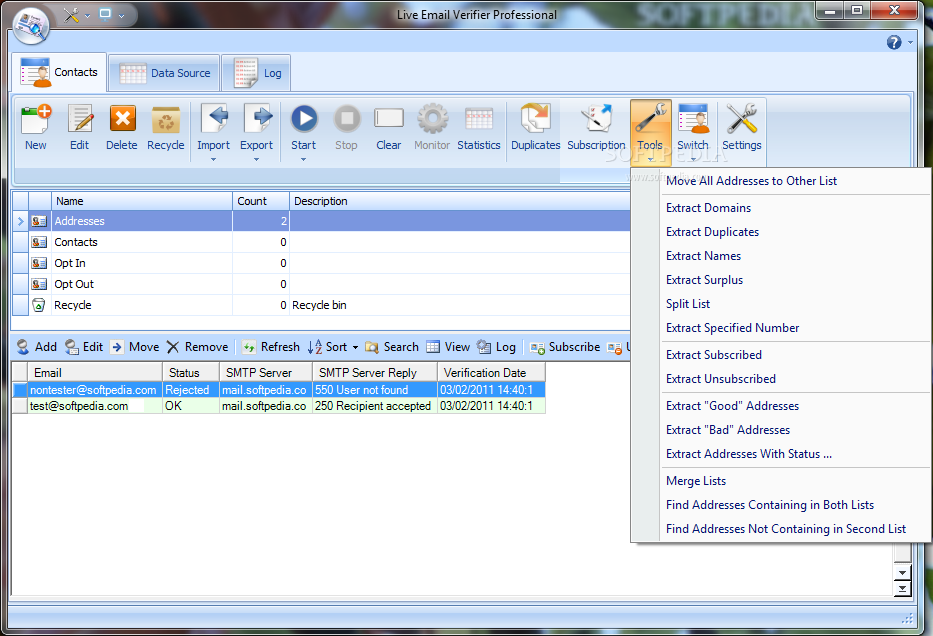The image size is (933, 636).
Task: Click the Tools wrench icon
Action: tap(650, 119)
